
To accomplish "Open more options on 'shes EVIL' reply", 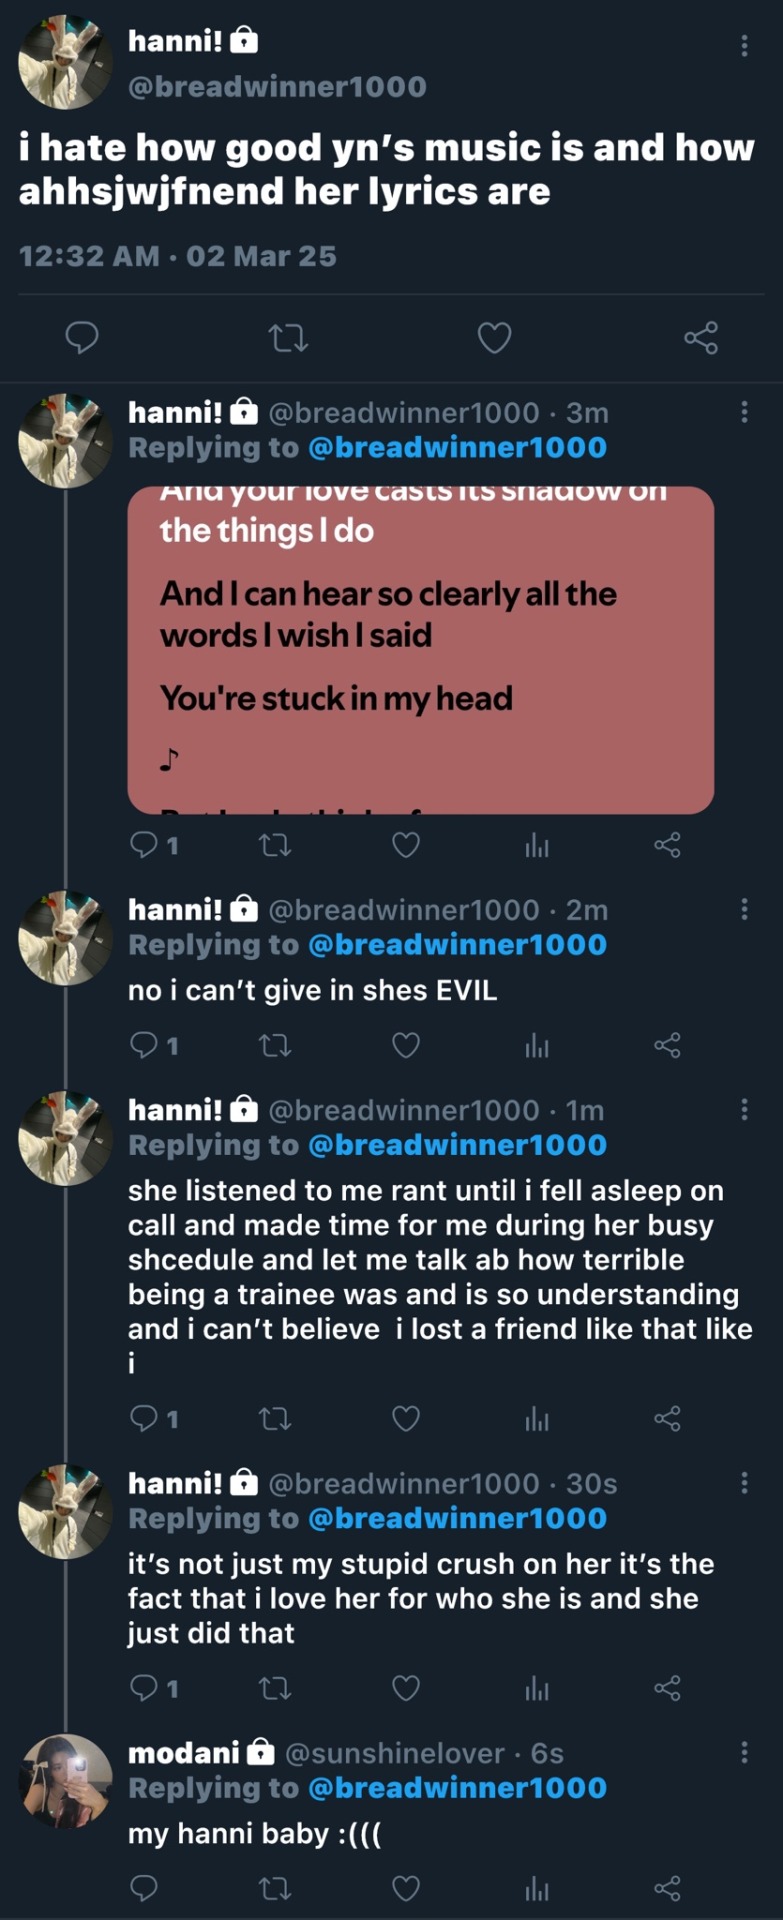I will click(x=744, y=909).
